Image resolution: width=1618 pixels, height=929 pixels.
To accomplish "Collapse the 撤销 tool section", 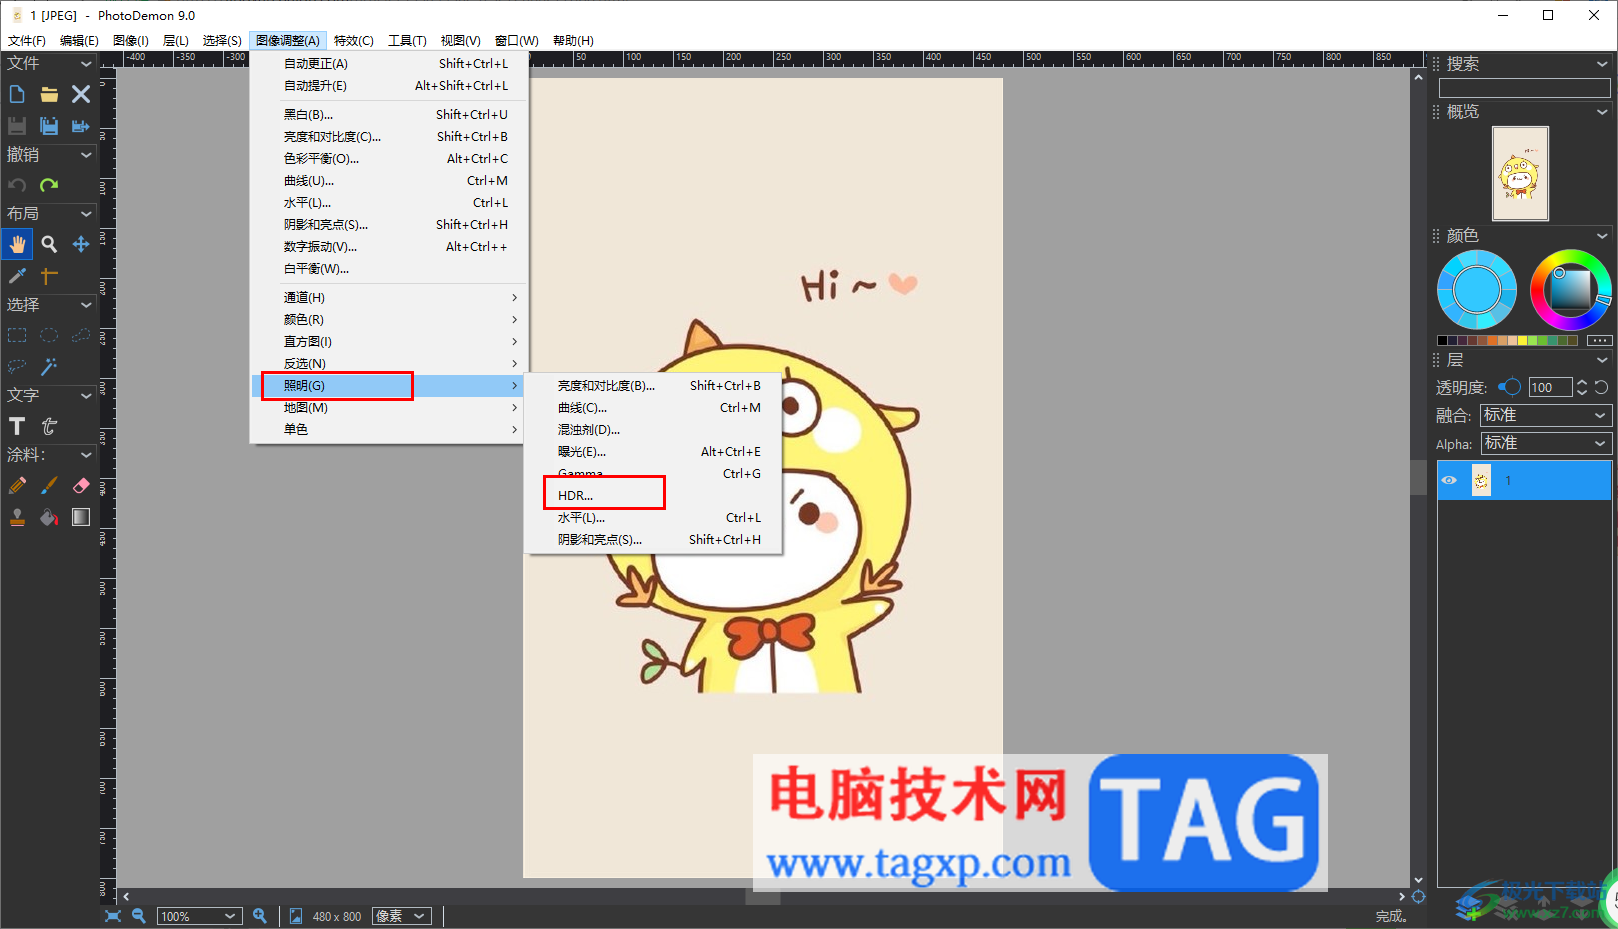I will (x=86, y=155).
